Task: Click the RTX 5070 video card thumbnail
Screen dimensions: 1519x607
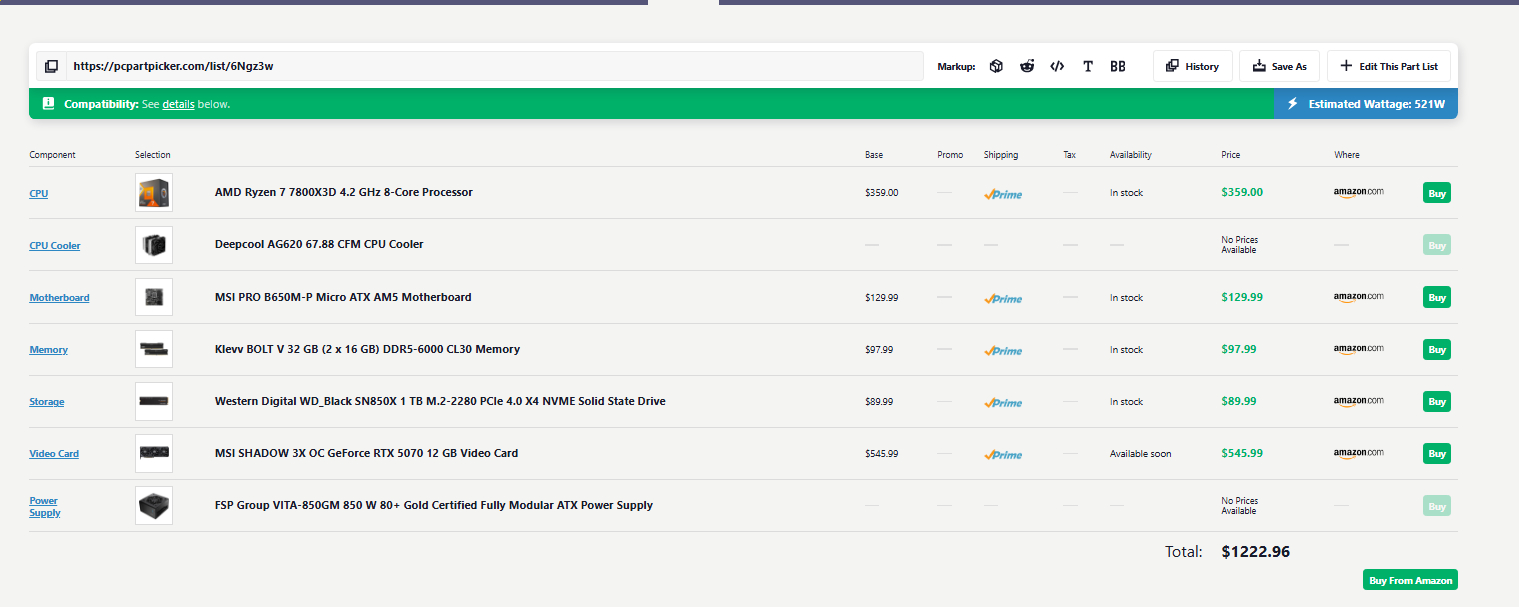Action: [154, 453]
